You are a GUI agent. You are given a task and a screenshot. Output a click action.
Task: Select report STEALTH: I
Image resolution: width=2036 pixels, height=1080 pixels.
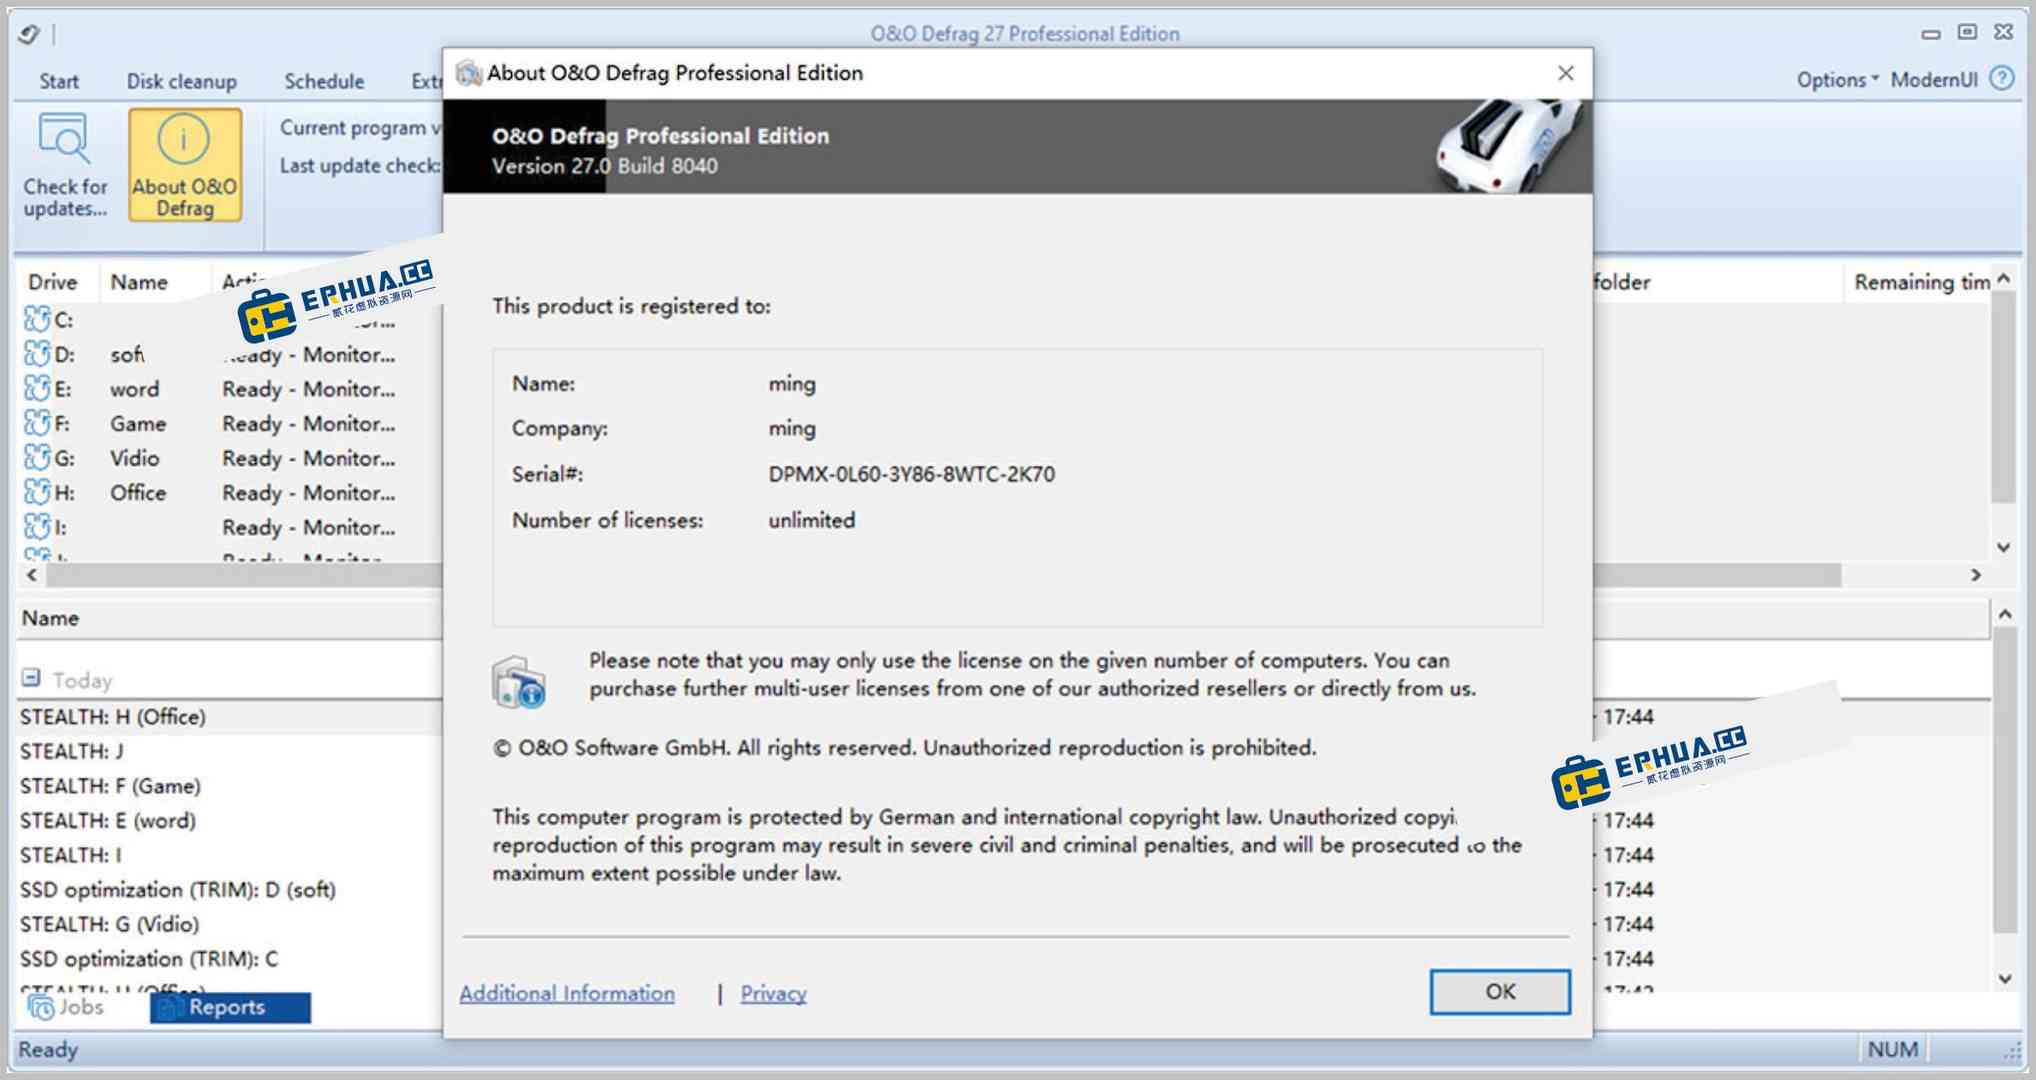71,855
